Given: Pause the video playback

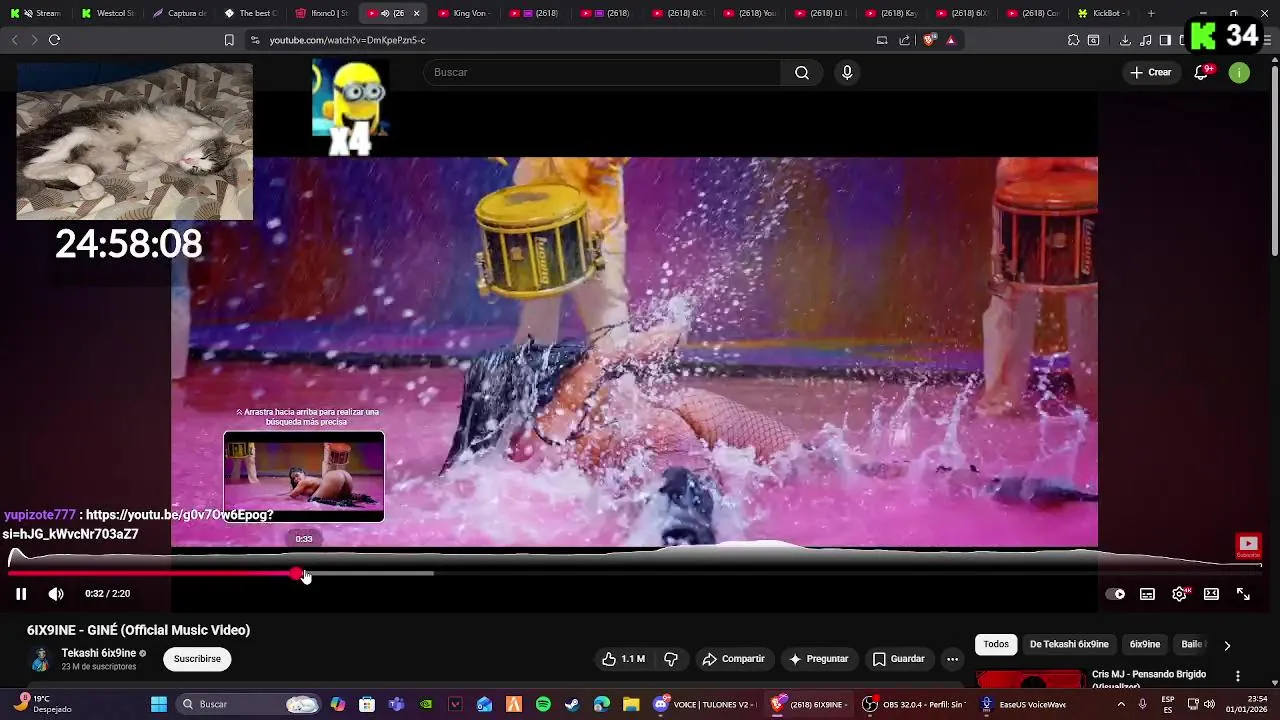Looking at the screenshot, I should coord(21,594).
